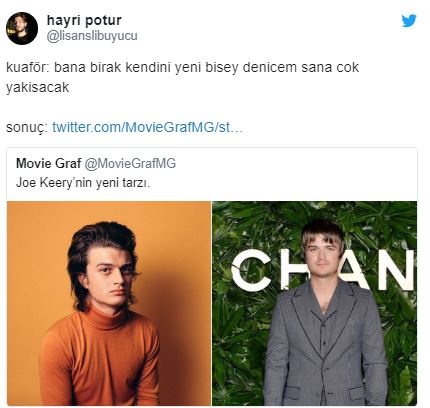Click the word "yakisacak" in the tweet
Screen dimensions: 430x408
pos(37,87)
